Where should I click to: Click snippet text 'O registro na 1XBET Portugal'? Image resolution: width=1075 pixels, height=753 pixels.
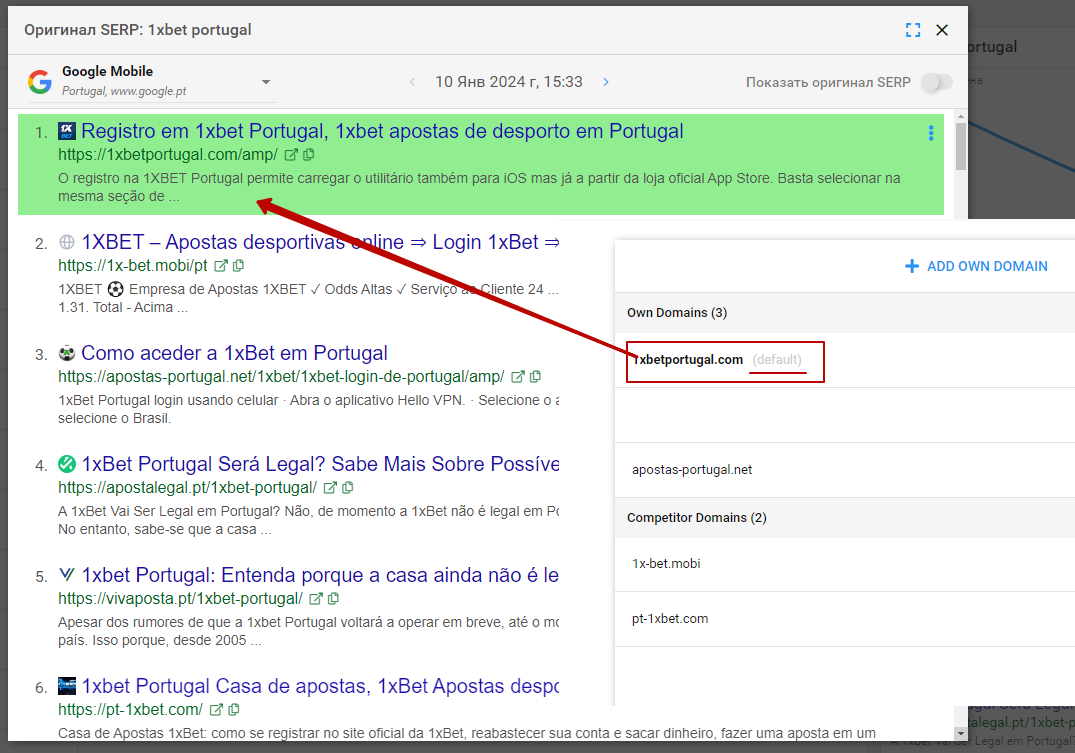479,187
